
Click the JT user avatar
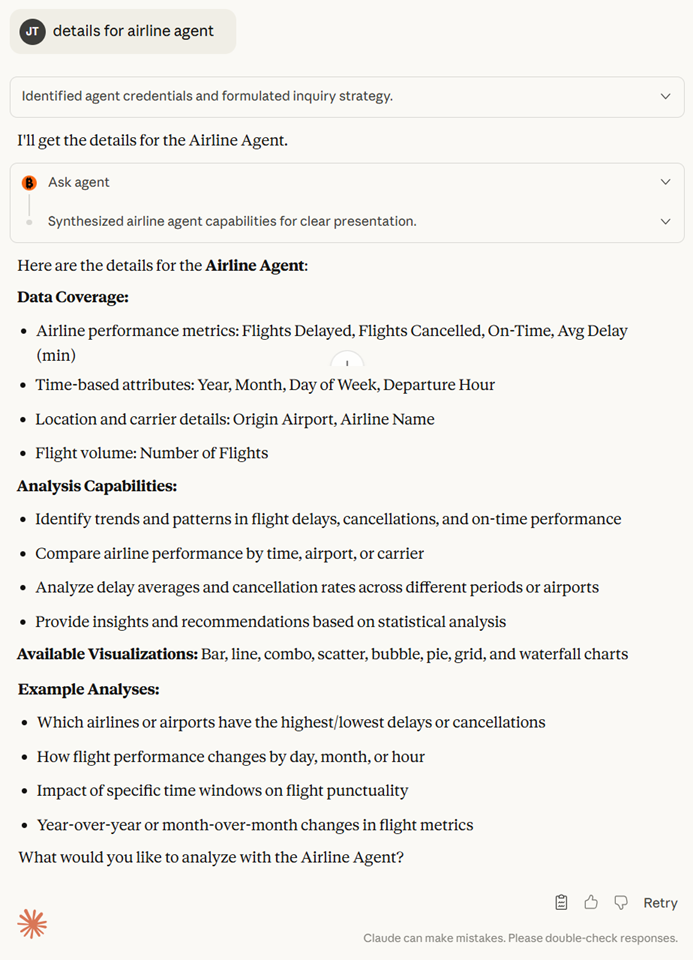click(33, 31)
